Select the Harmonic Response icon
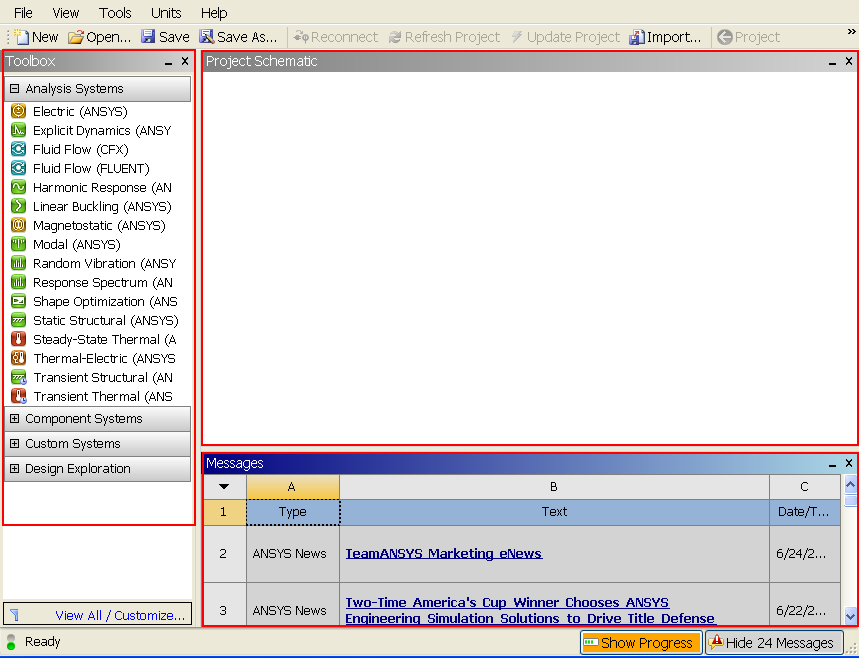The width and height of the screenshot is (859, 658). click(x=18, y=187)
